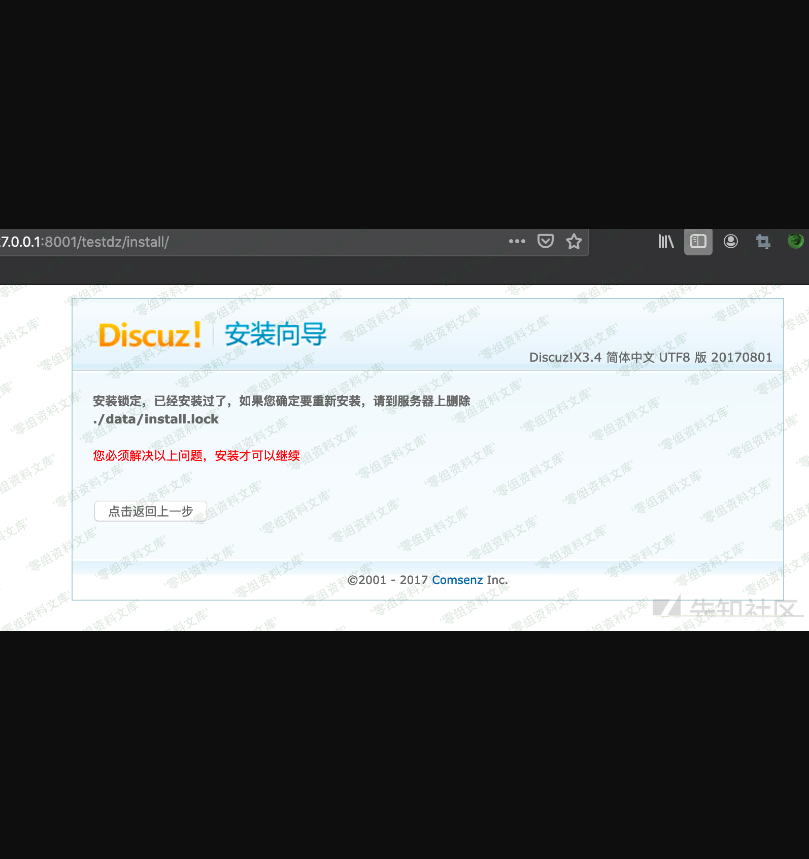Click the 8001 port number in the URL
809x859 pixels.
click(x=59, y=242)
